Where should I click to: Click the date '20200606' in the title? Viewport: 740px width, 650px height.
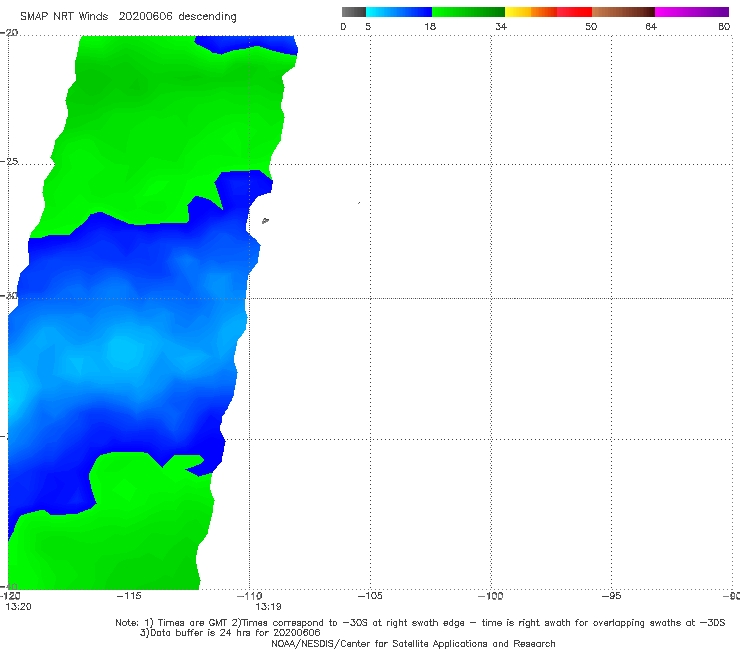coord(145,17)
